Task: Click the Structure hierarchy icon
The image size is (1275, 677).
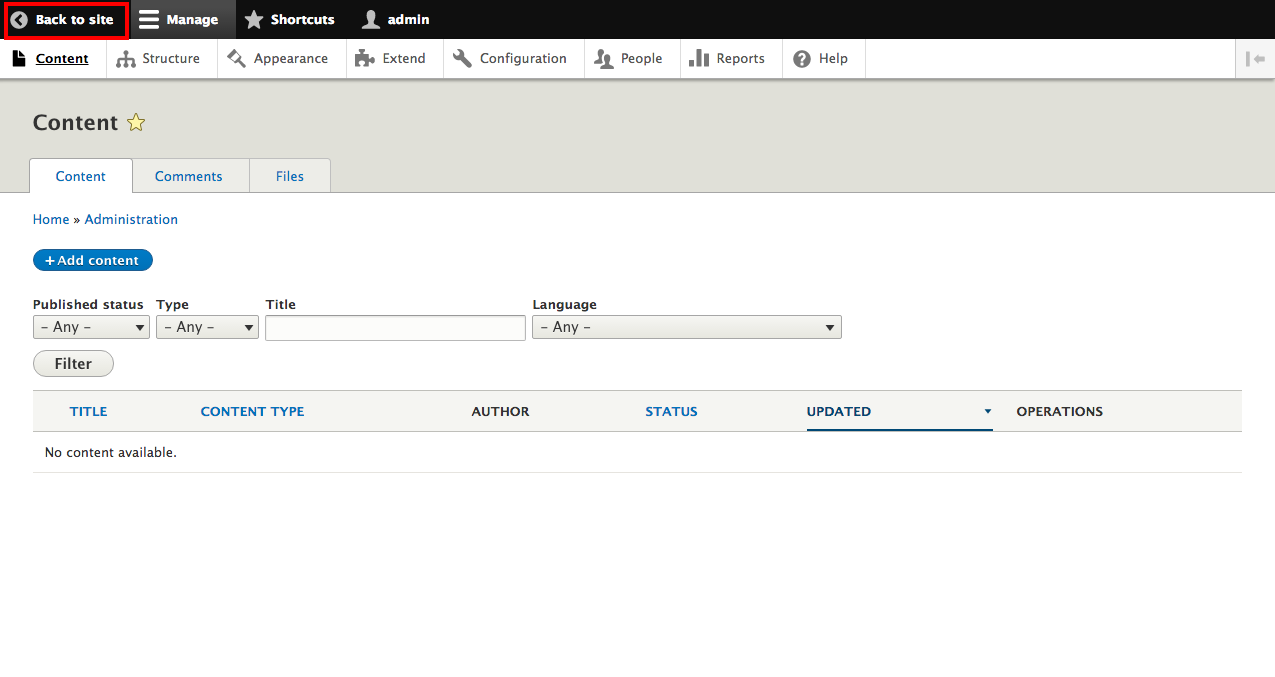Action: [x=126, y=59]
